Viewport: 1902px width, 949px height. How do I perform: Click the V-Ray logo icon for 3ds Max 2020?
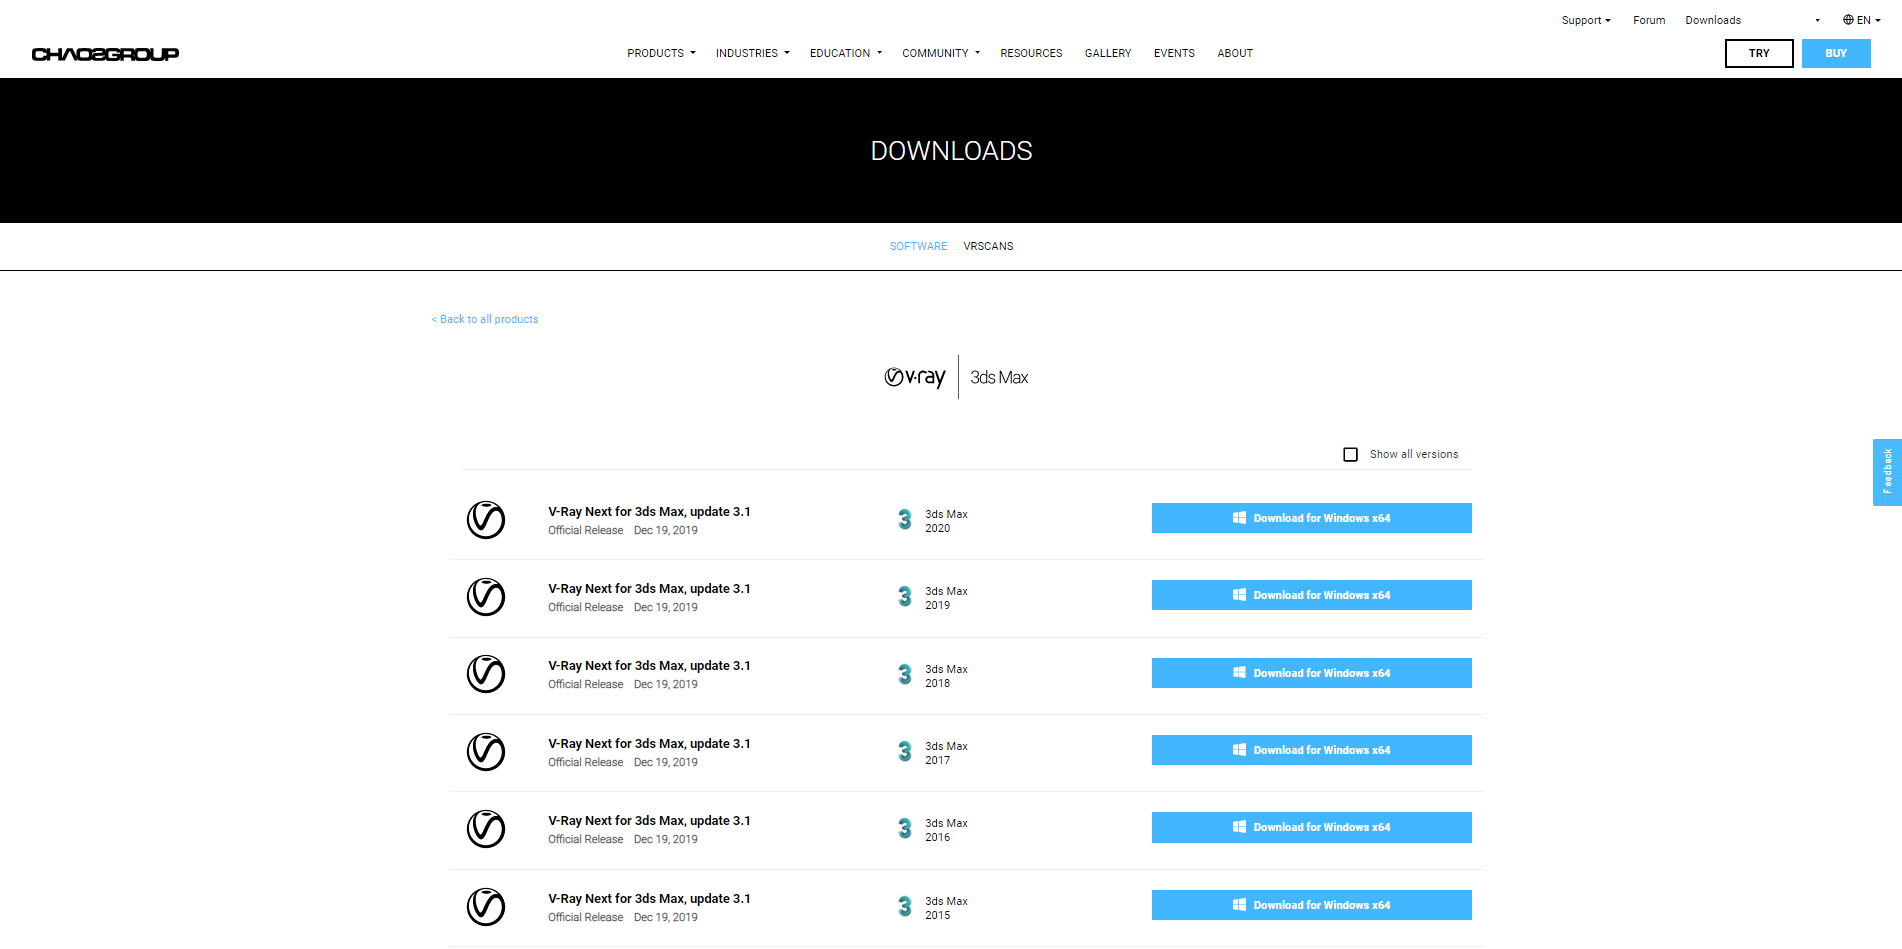(x=486, y=520)
